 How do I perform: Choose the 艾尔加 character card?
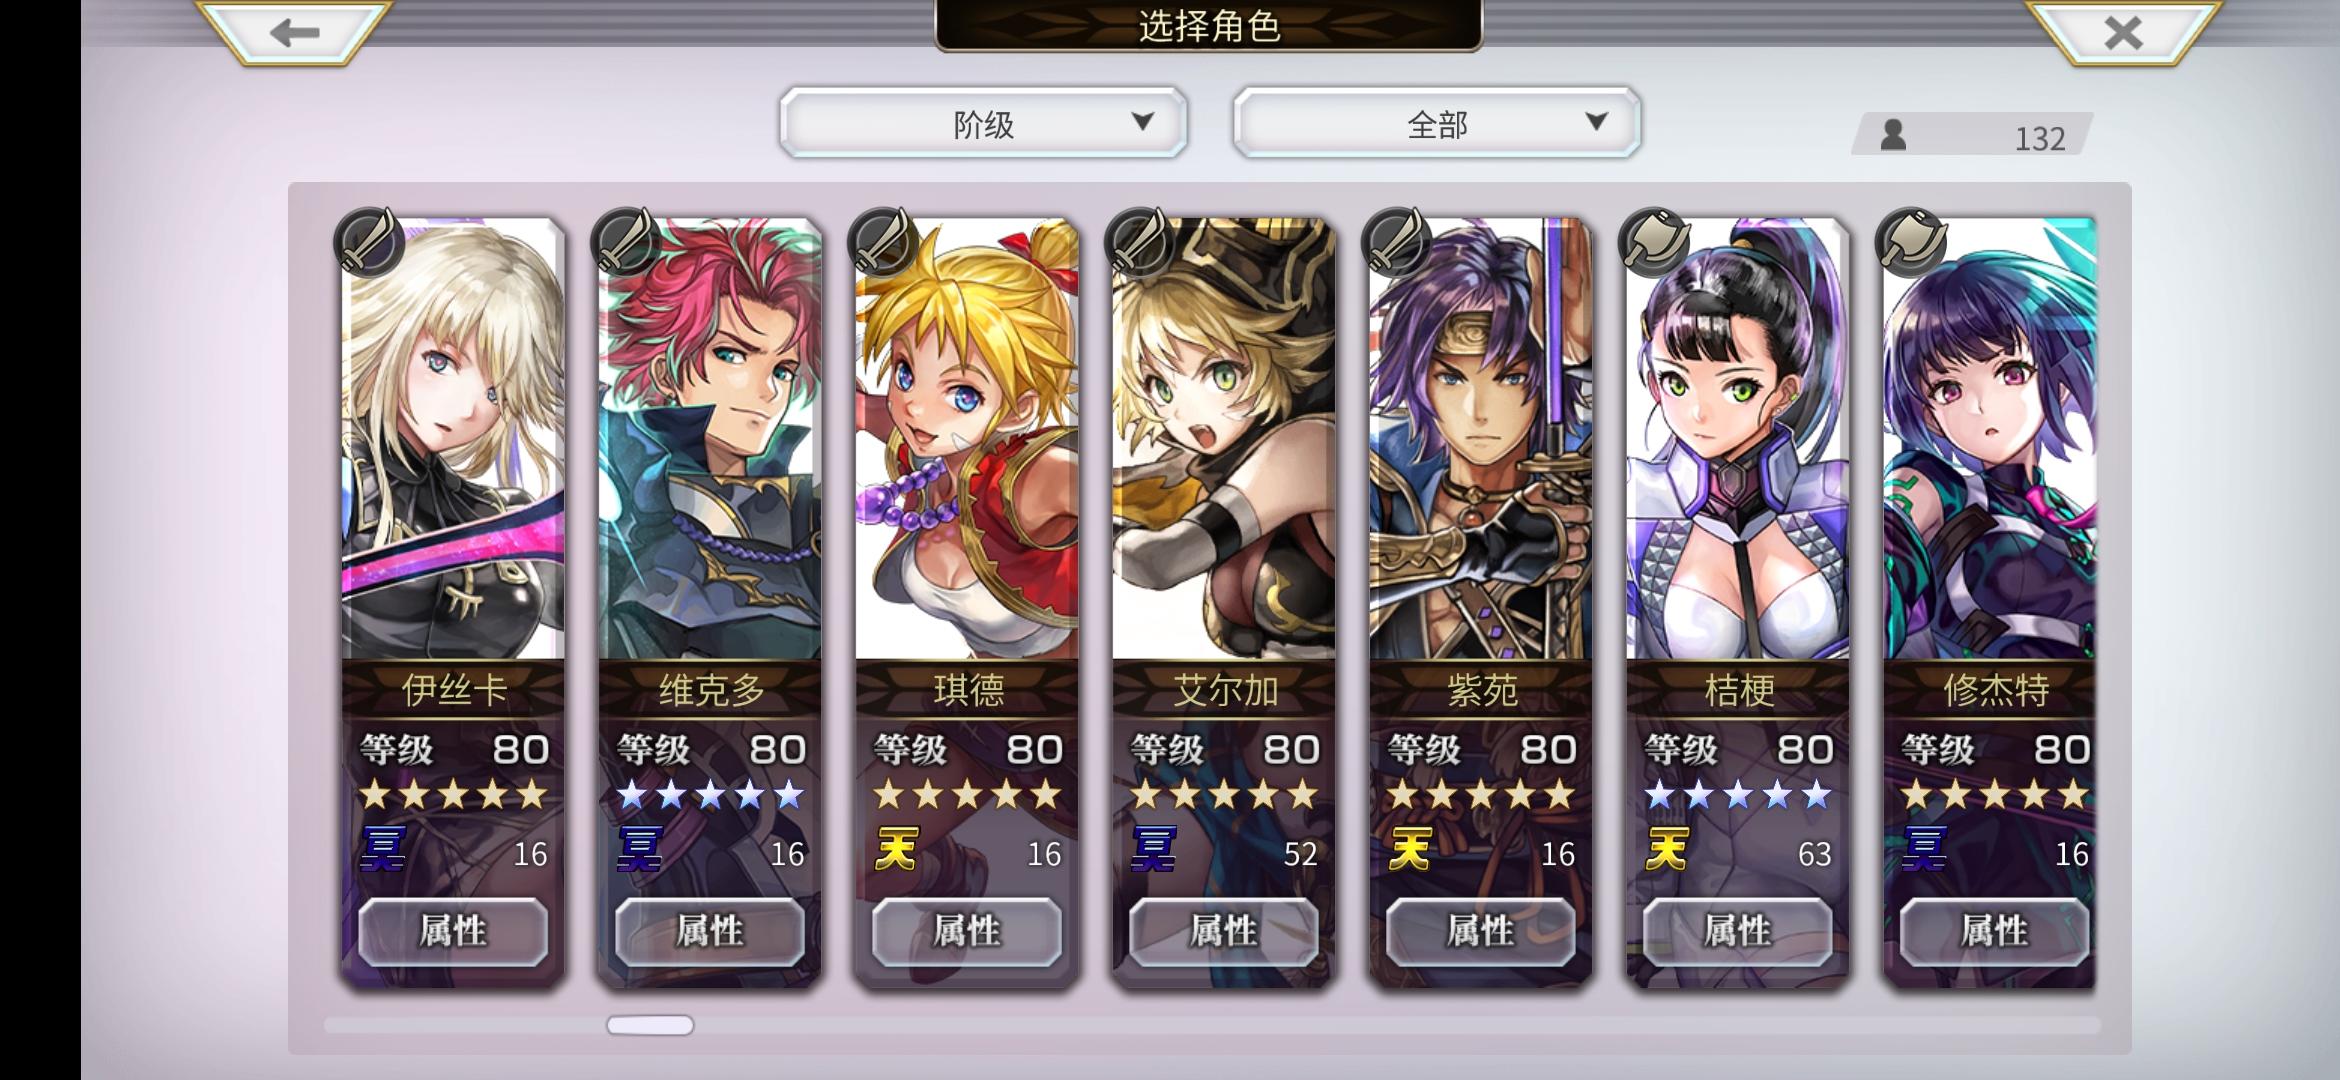[x=1224, y=602]
